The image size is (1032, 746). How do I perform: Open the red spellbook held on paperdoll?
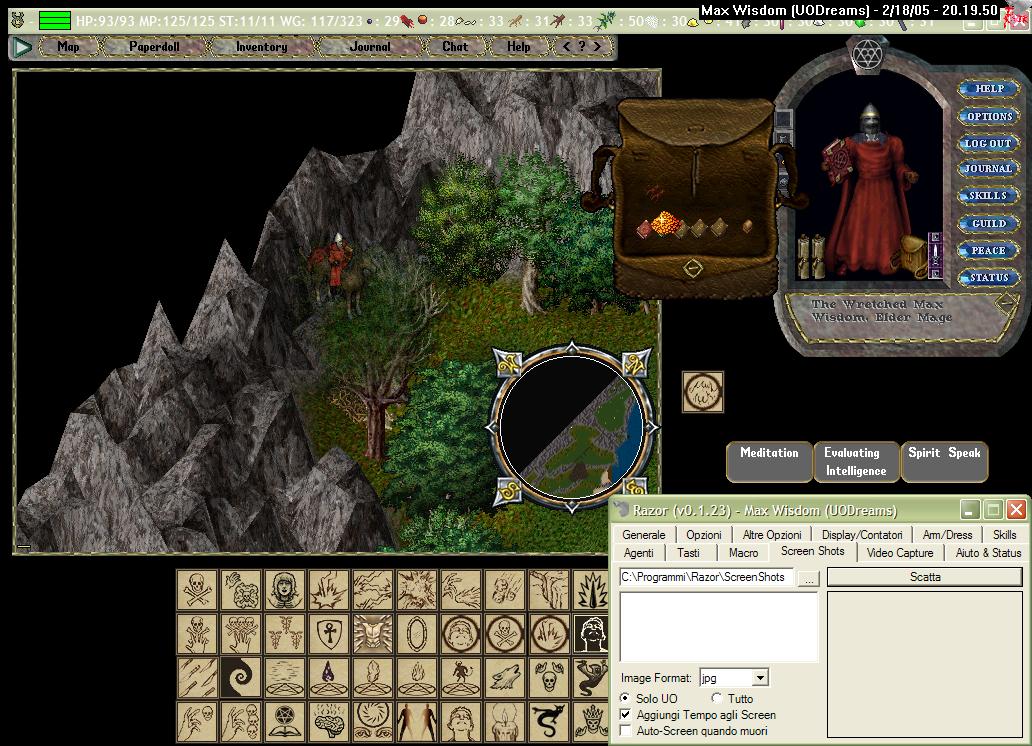[837, 161]
